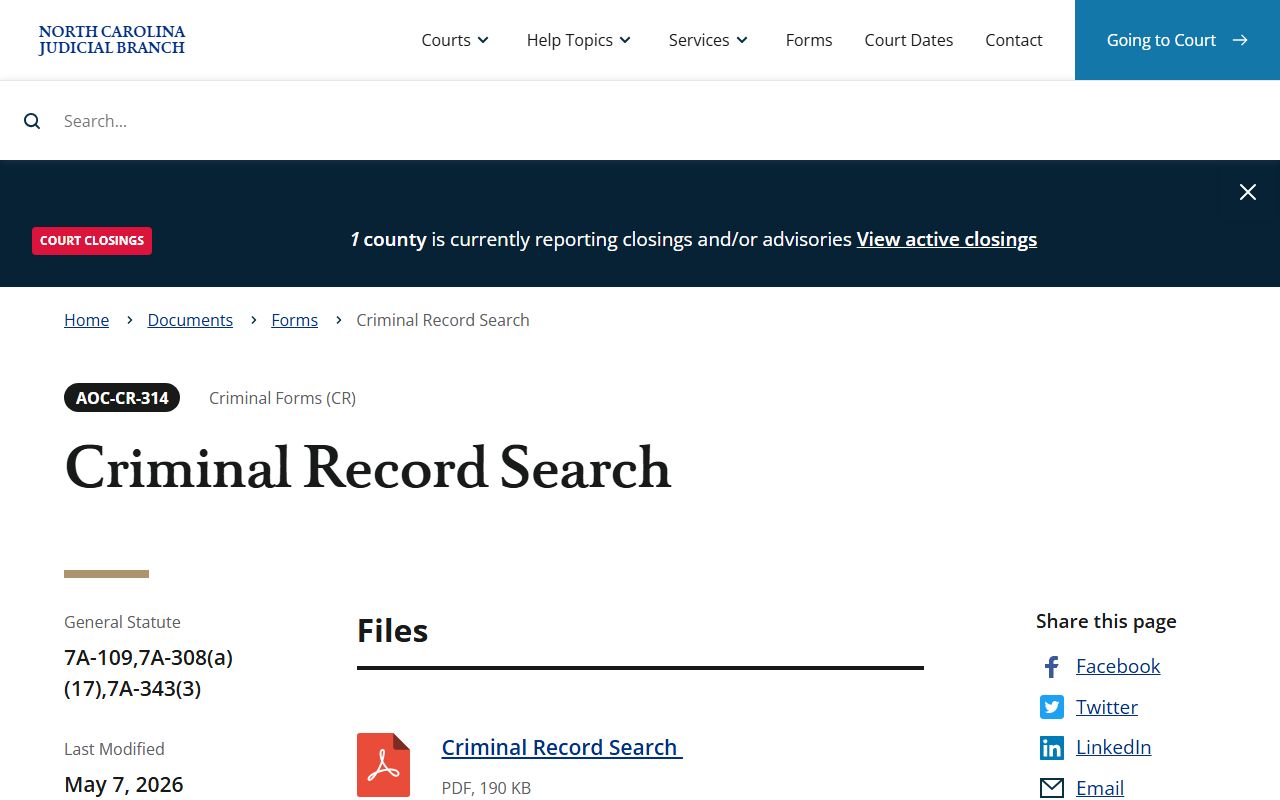Image resolution: width=1280 pixels, height=800 pixels.
Task: Expand the Help Topics dropdown menu
Action: click(579, 40)
